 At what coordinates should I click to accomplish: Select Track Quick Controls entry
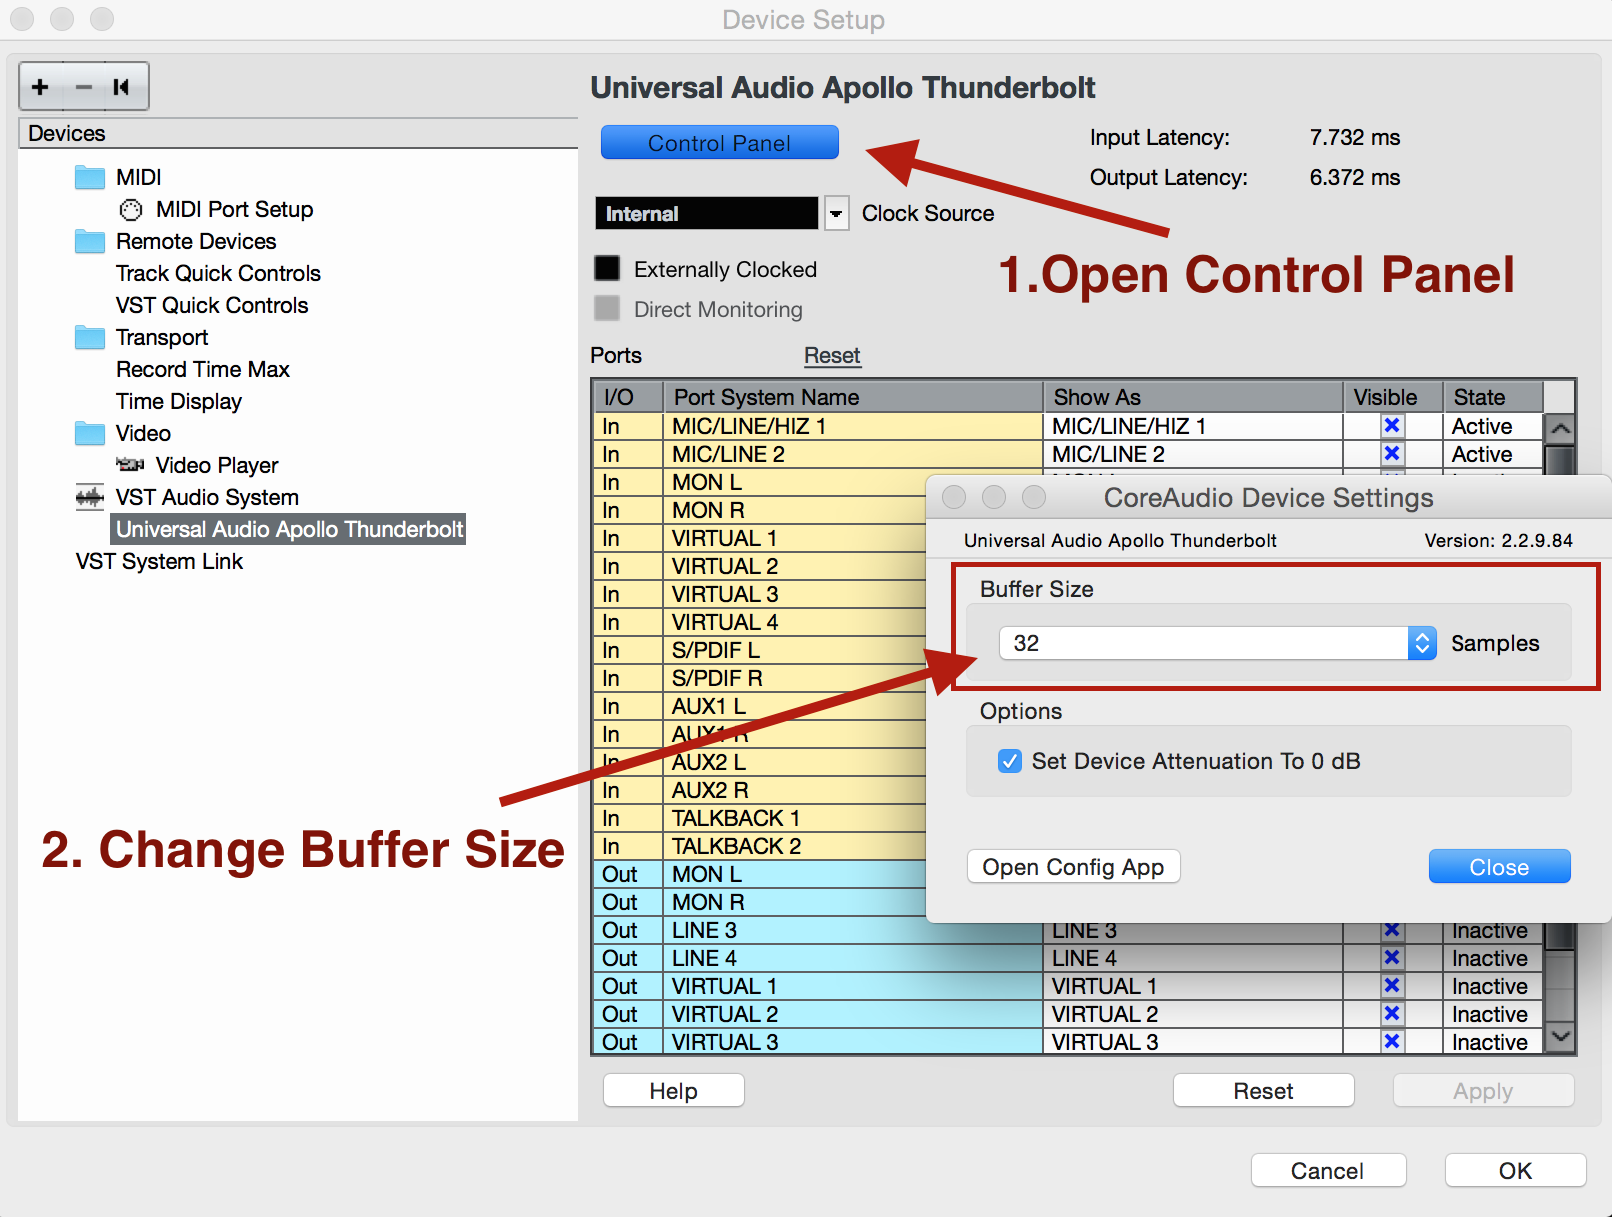(x=218, y=274)
